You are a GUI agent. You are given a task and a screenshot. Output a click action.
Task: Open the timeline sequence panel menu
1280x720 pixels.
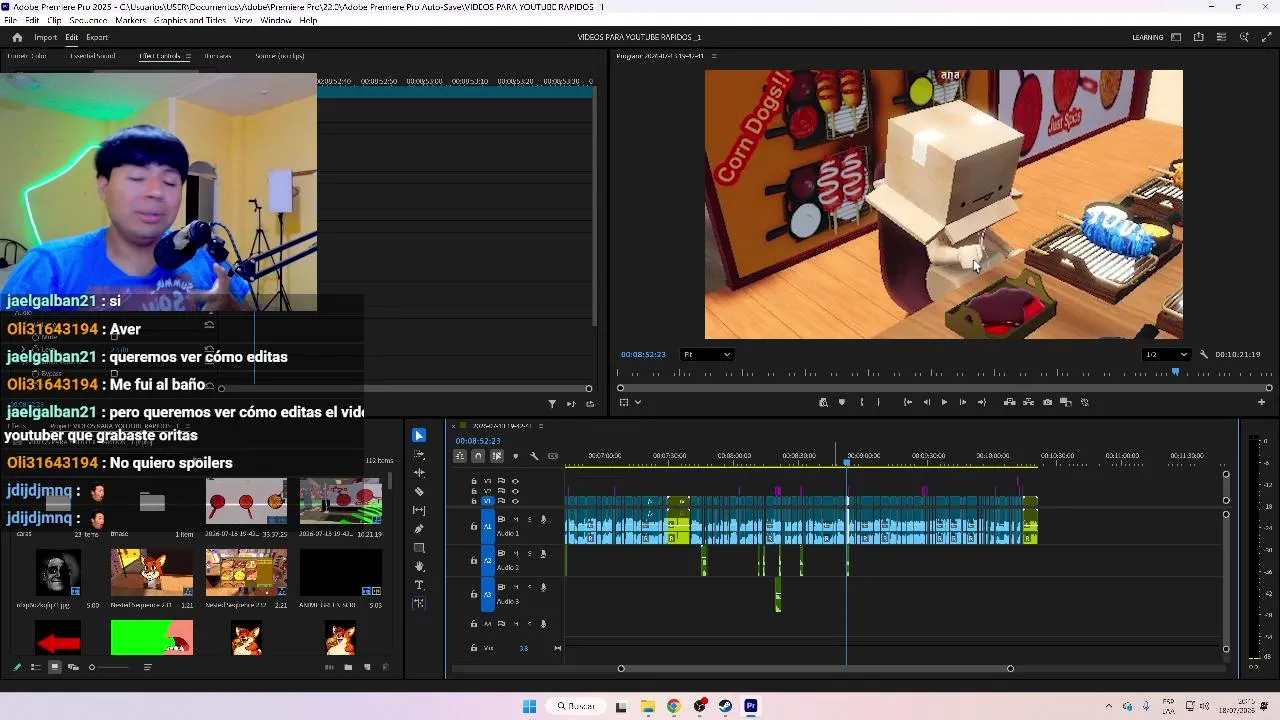click(543, 424)
